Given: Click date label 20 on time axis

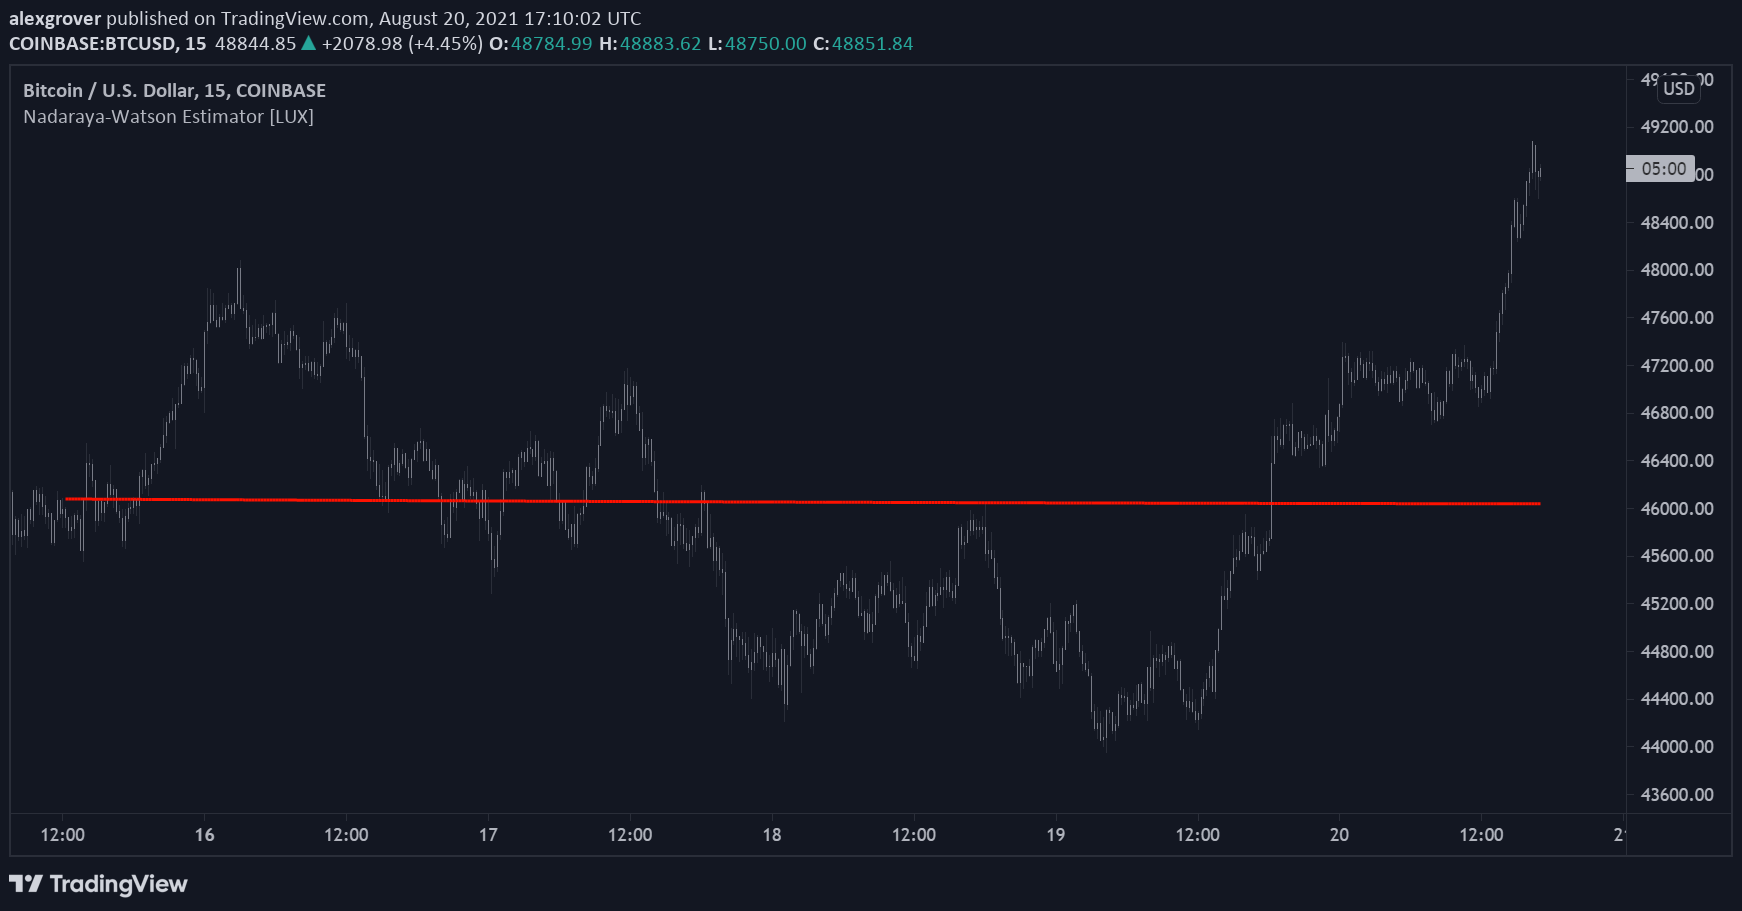Looking at the screenshot, I should coord(1339,835).
